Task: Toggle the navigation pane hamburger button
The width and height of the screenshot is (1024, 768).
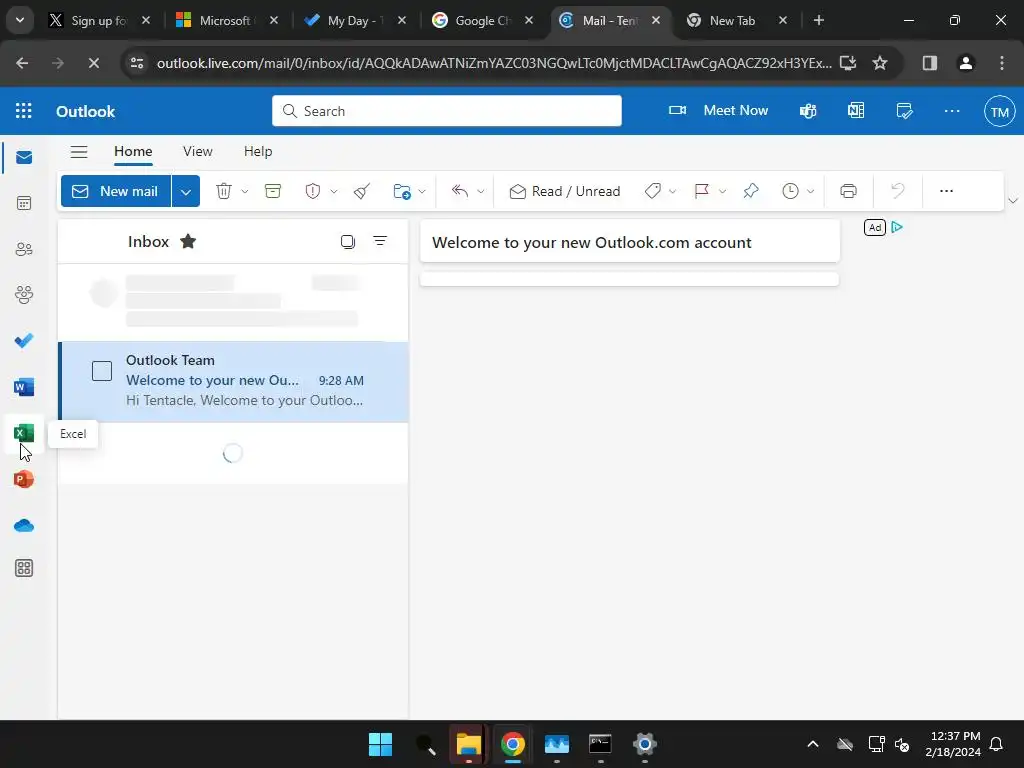Action: pos(79,152)
